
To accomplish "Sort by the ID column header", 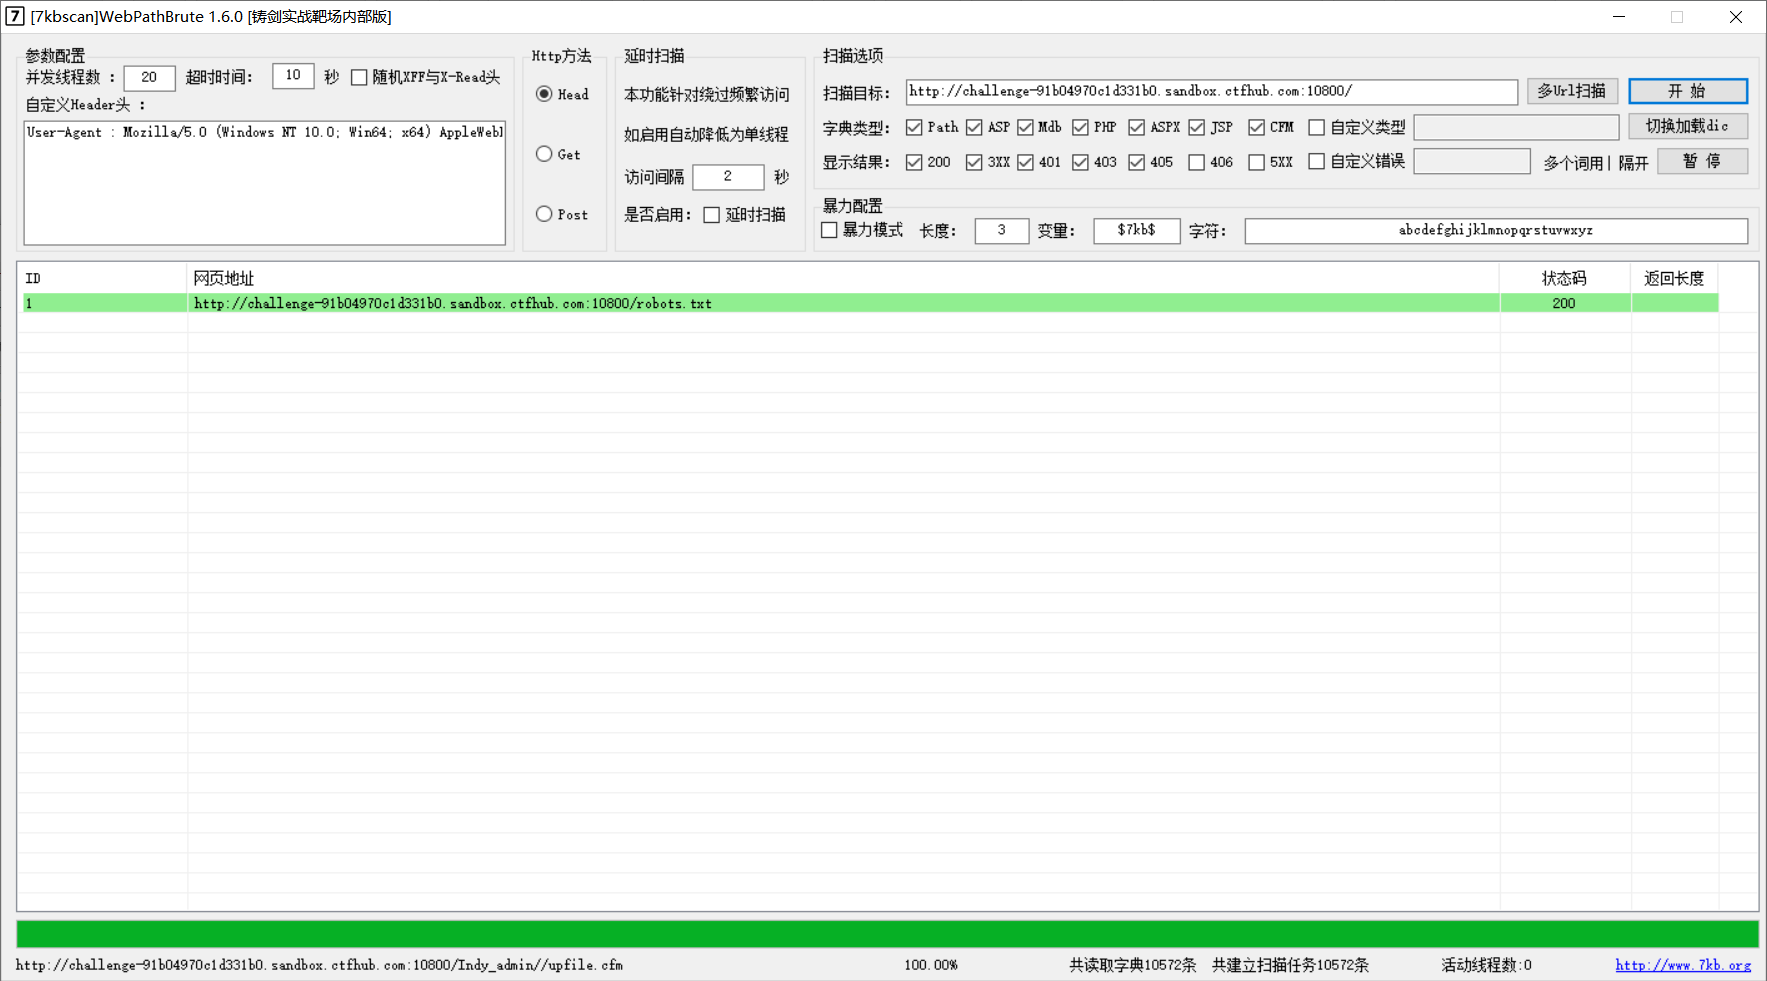I will pos(102,278).
